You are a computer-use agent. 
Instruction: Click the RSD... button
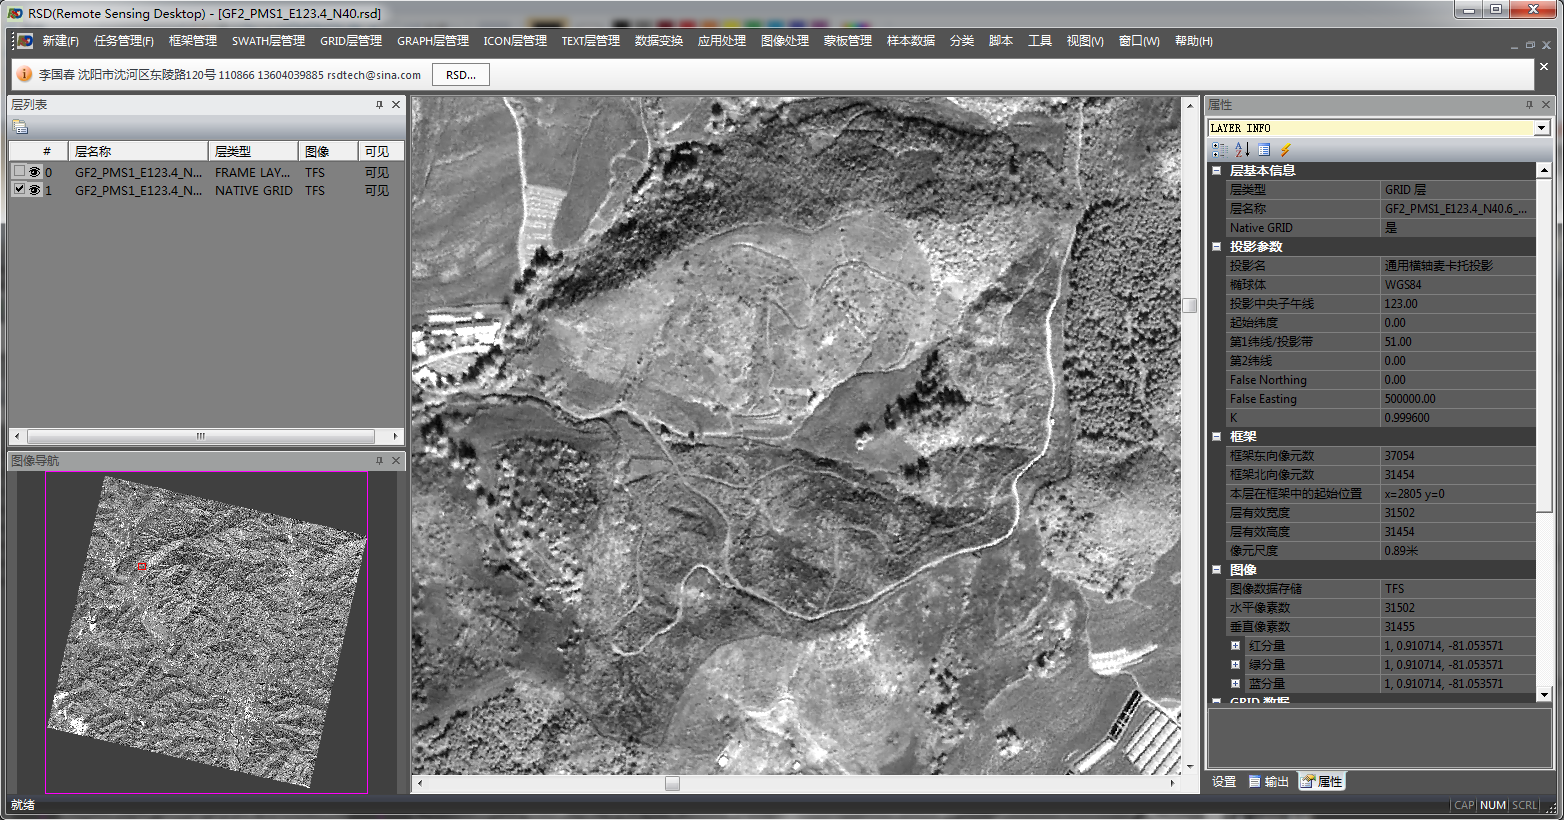pyautogui.click(x=461, y=75)
